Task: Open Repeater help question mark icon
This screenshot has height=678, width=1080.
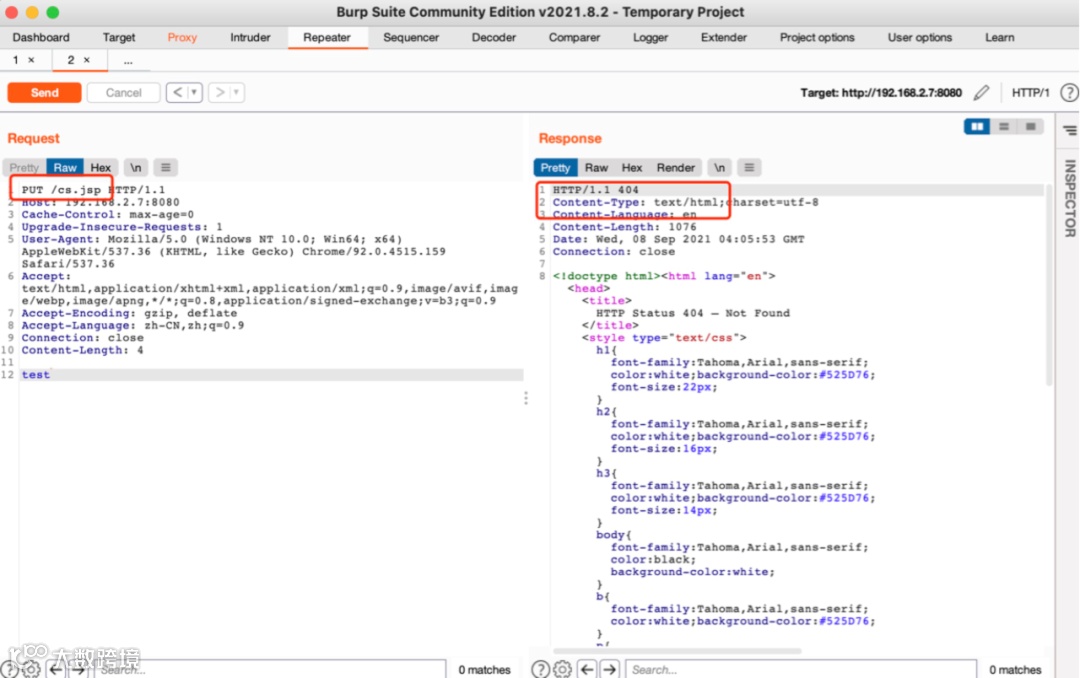Action: pyautogui.click(x=1069, y=92)
